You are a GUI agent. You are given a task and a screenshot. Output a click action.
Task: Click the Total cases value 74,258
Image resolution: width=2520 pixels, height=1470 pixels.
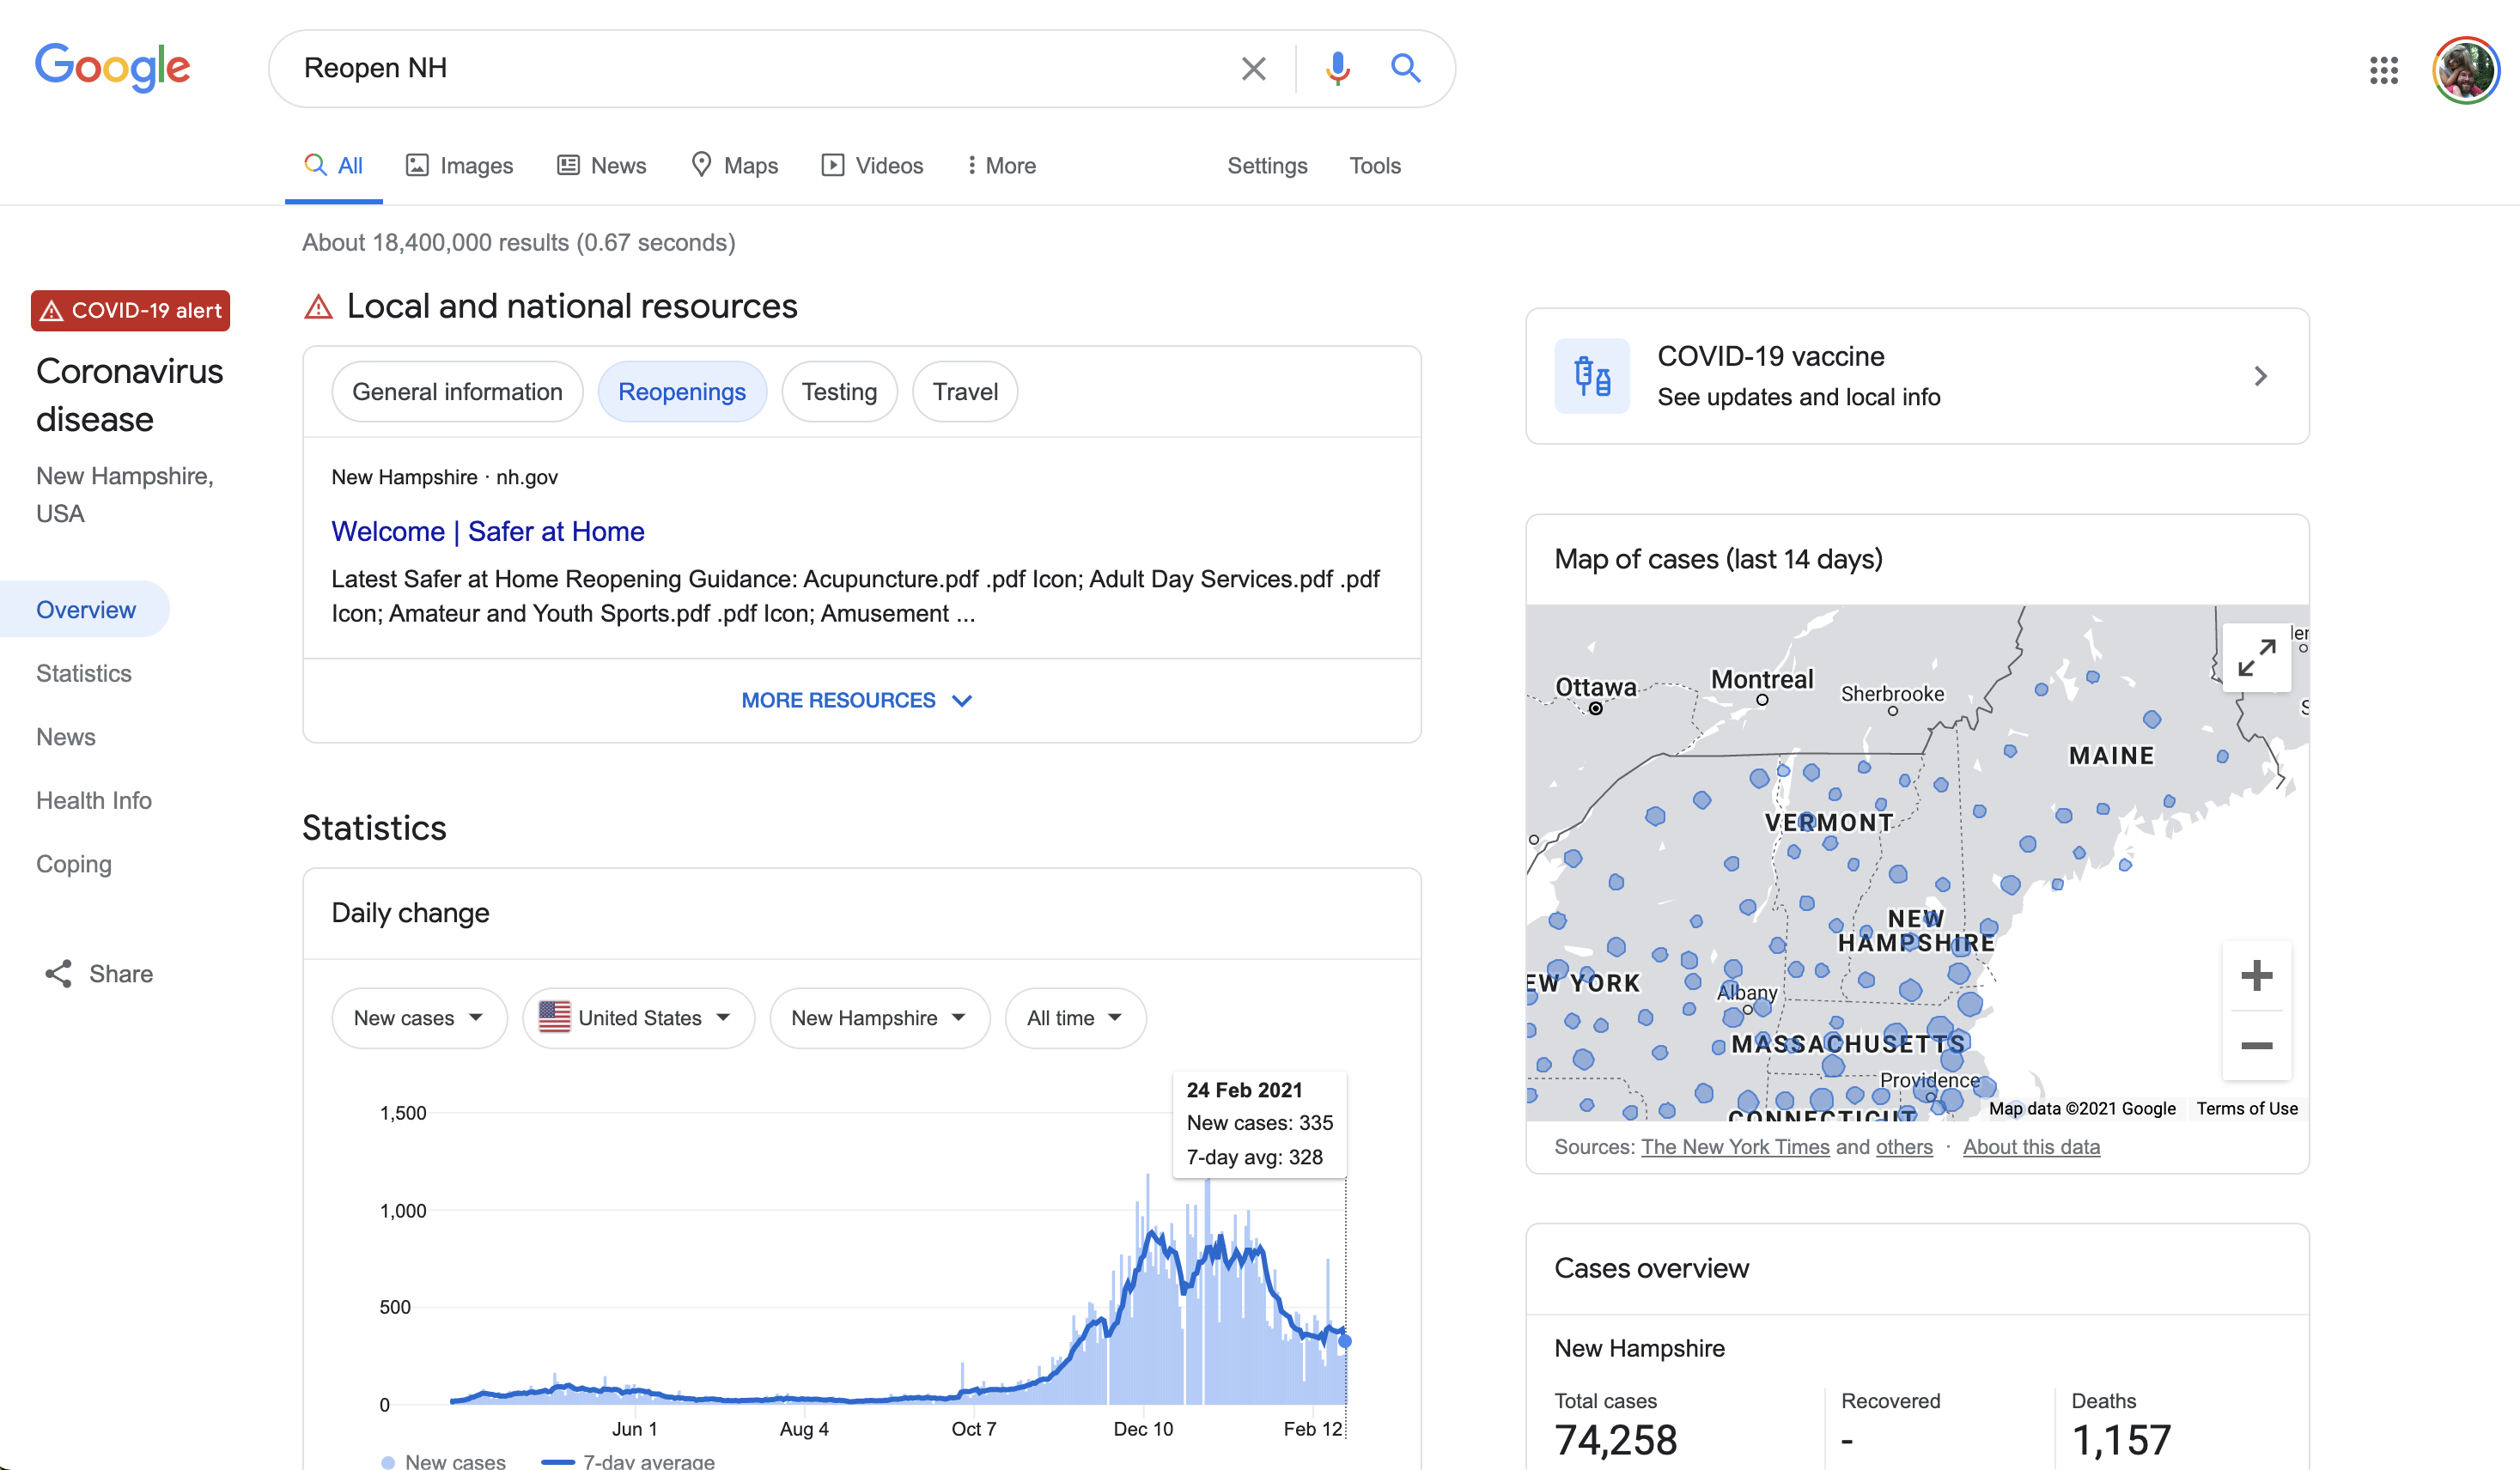(1615, 1440)
